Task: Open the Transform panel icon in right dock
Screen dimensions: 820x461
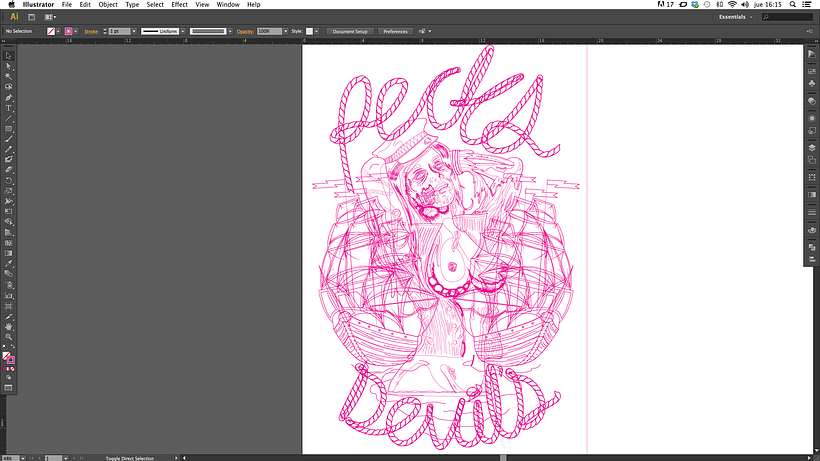Action: tap(812, 178)
